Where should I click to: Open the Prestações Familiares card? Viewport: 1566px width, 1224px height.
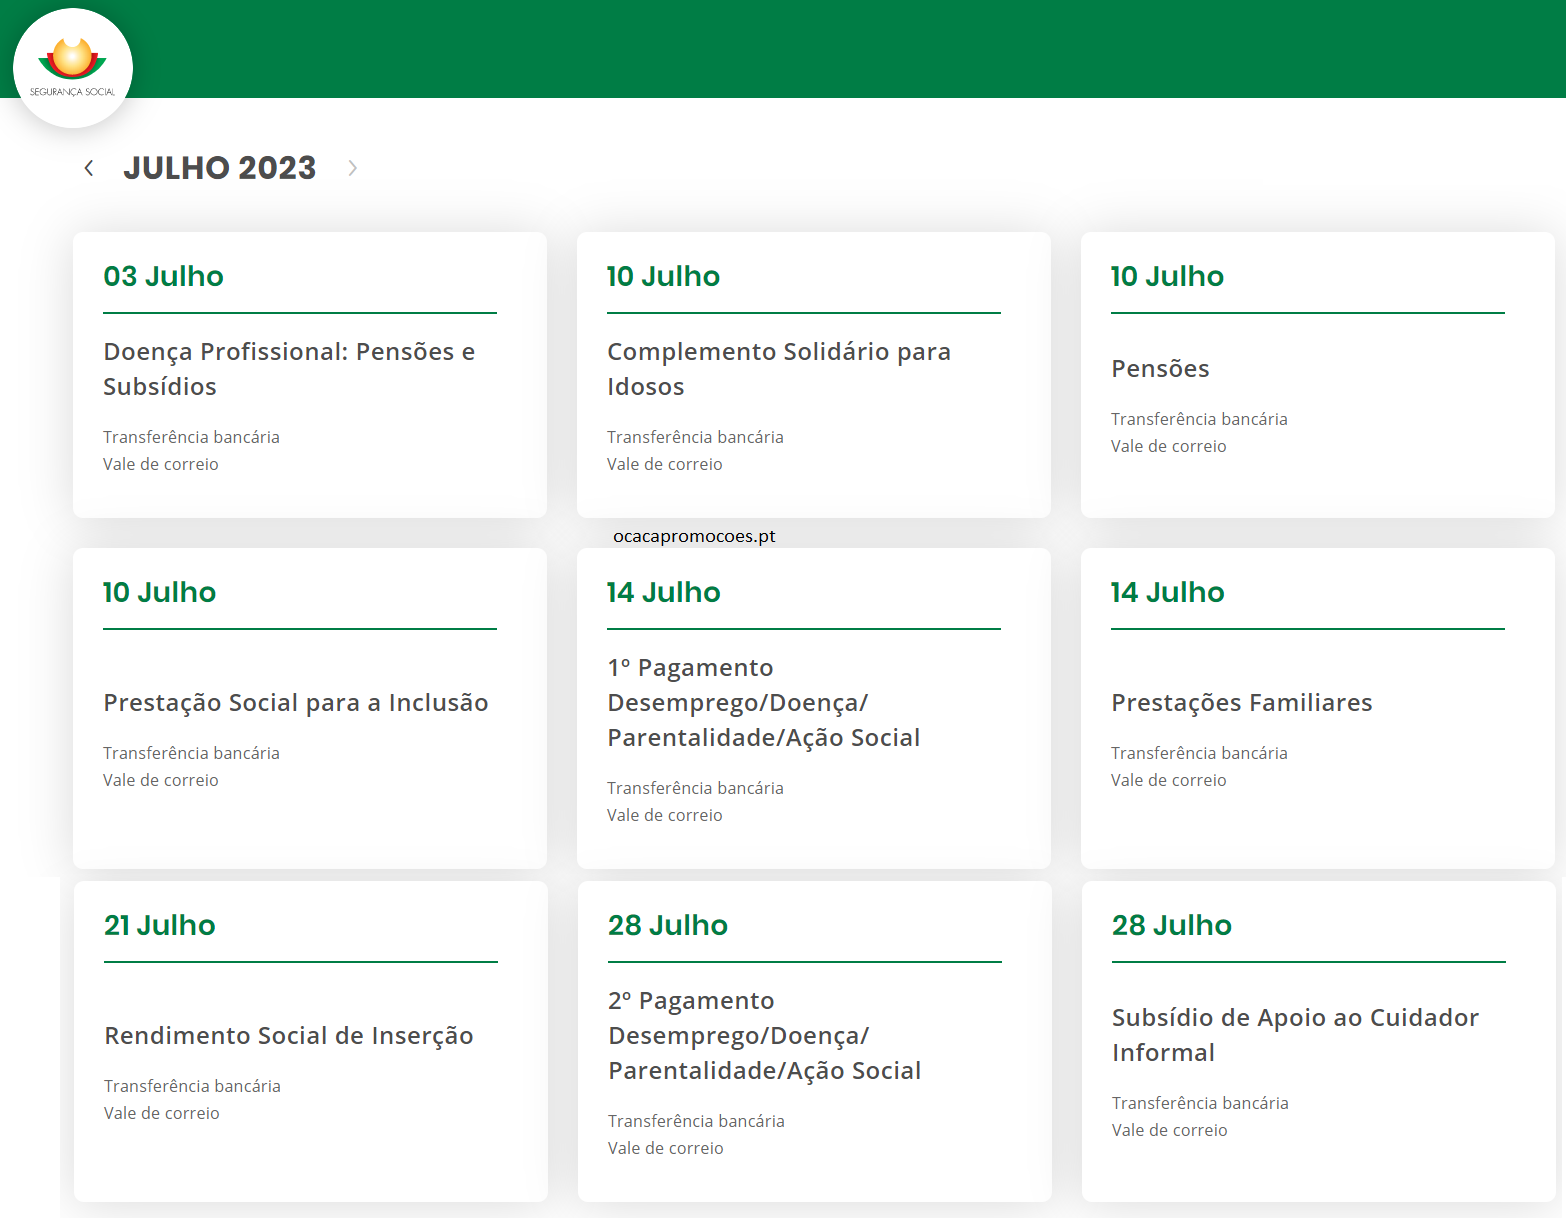pyautogui.click(x=1241, y=703)
